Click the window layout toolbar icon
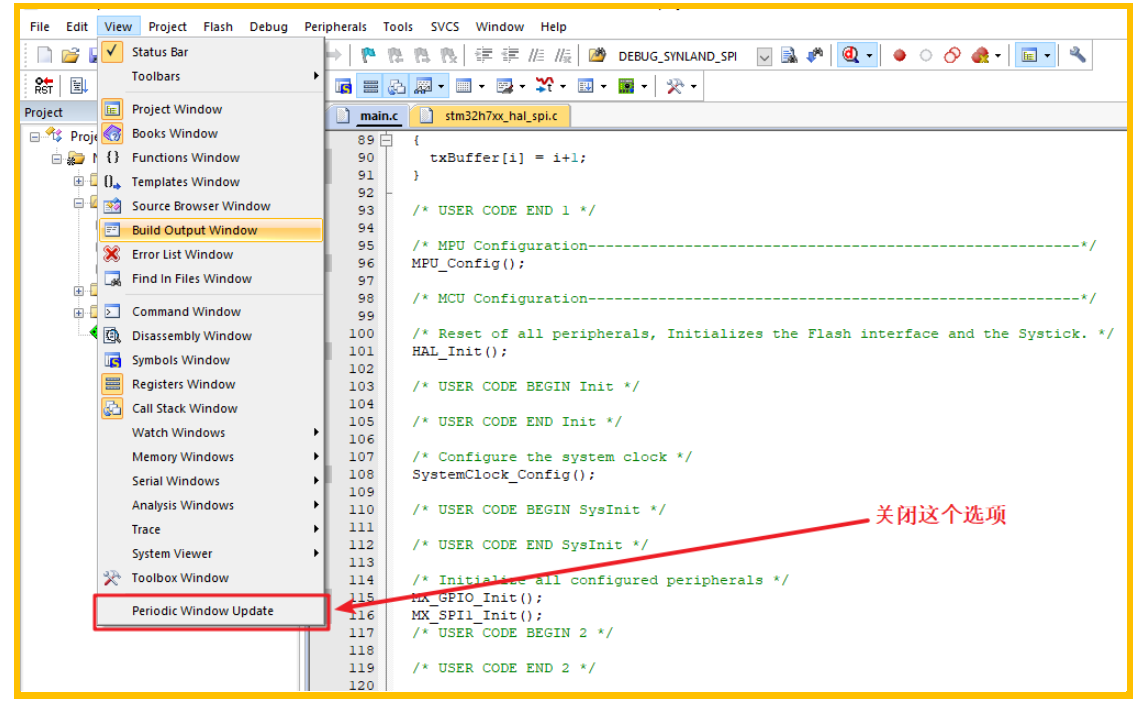Screen dimensions: 1146x706 coord(1029,55)
